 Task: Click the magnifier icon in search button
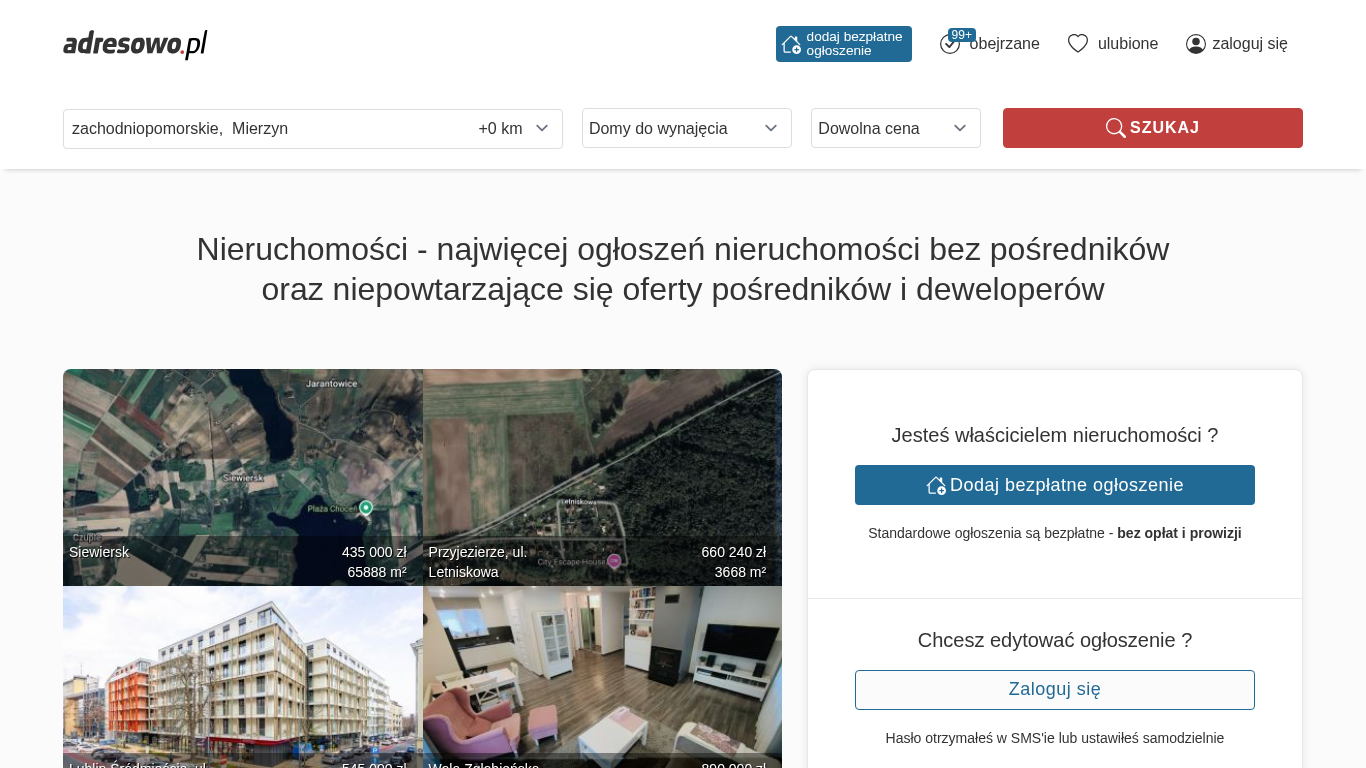[x=1115, y=128]
